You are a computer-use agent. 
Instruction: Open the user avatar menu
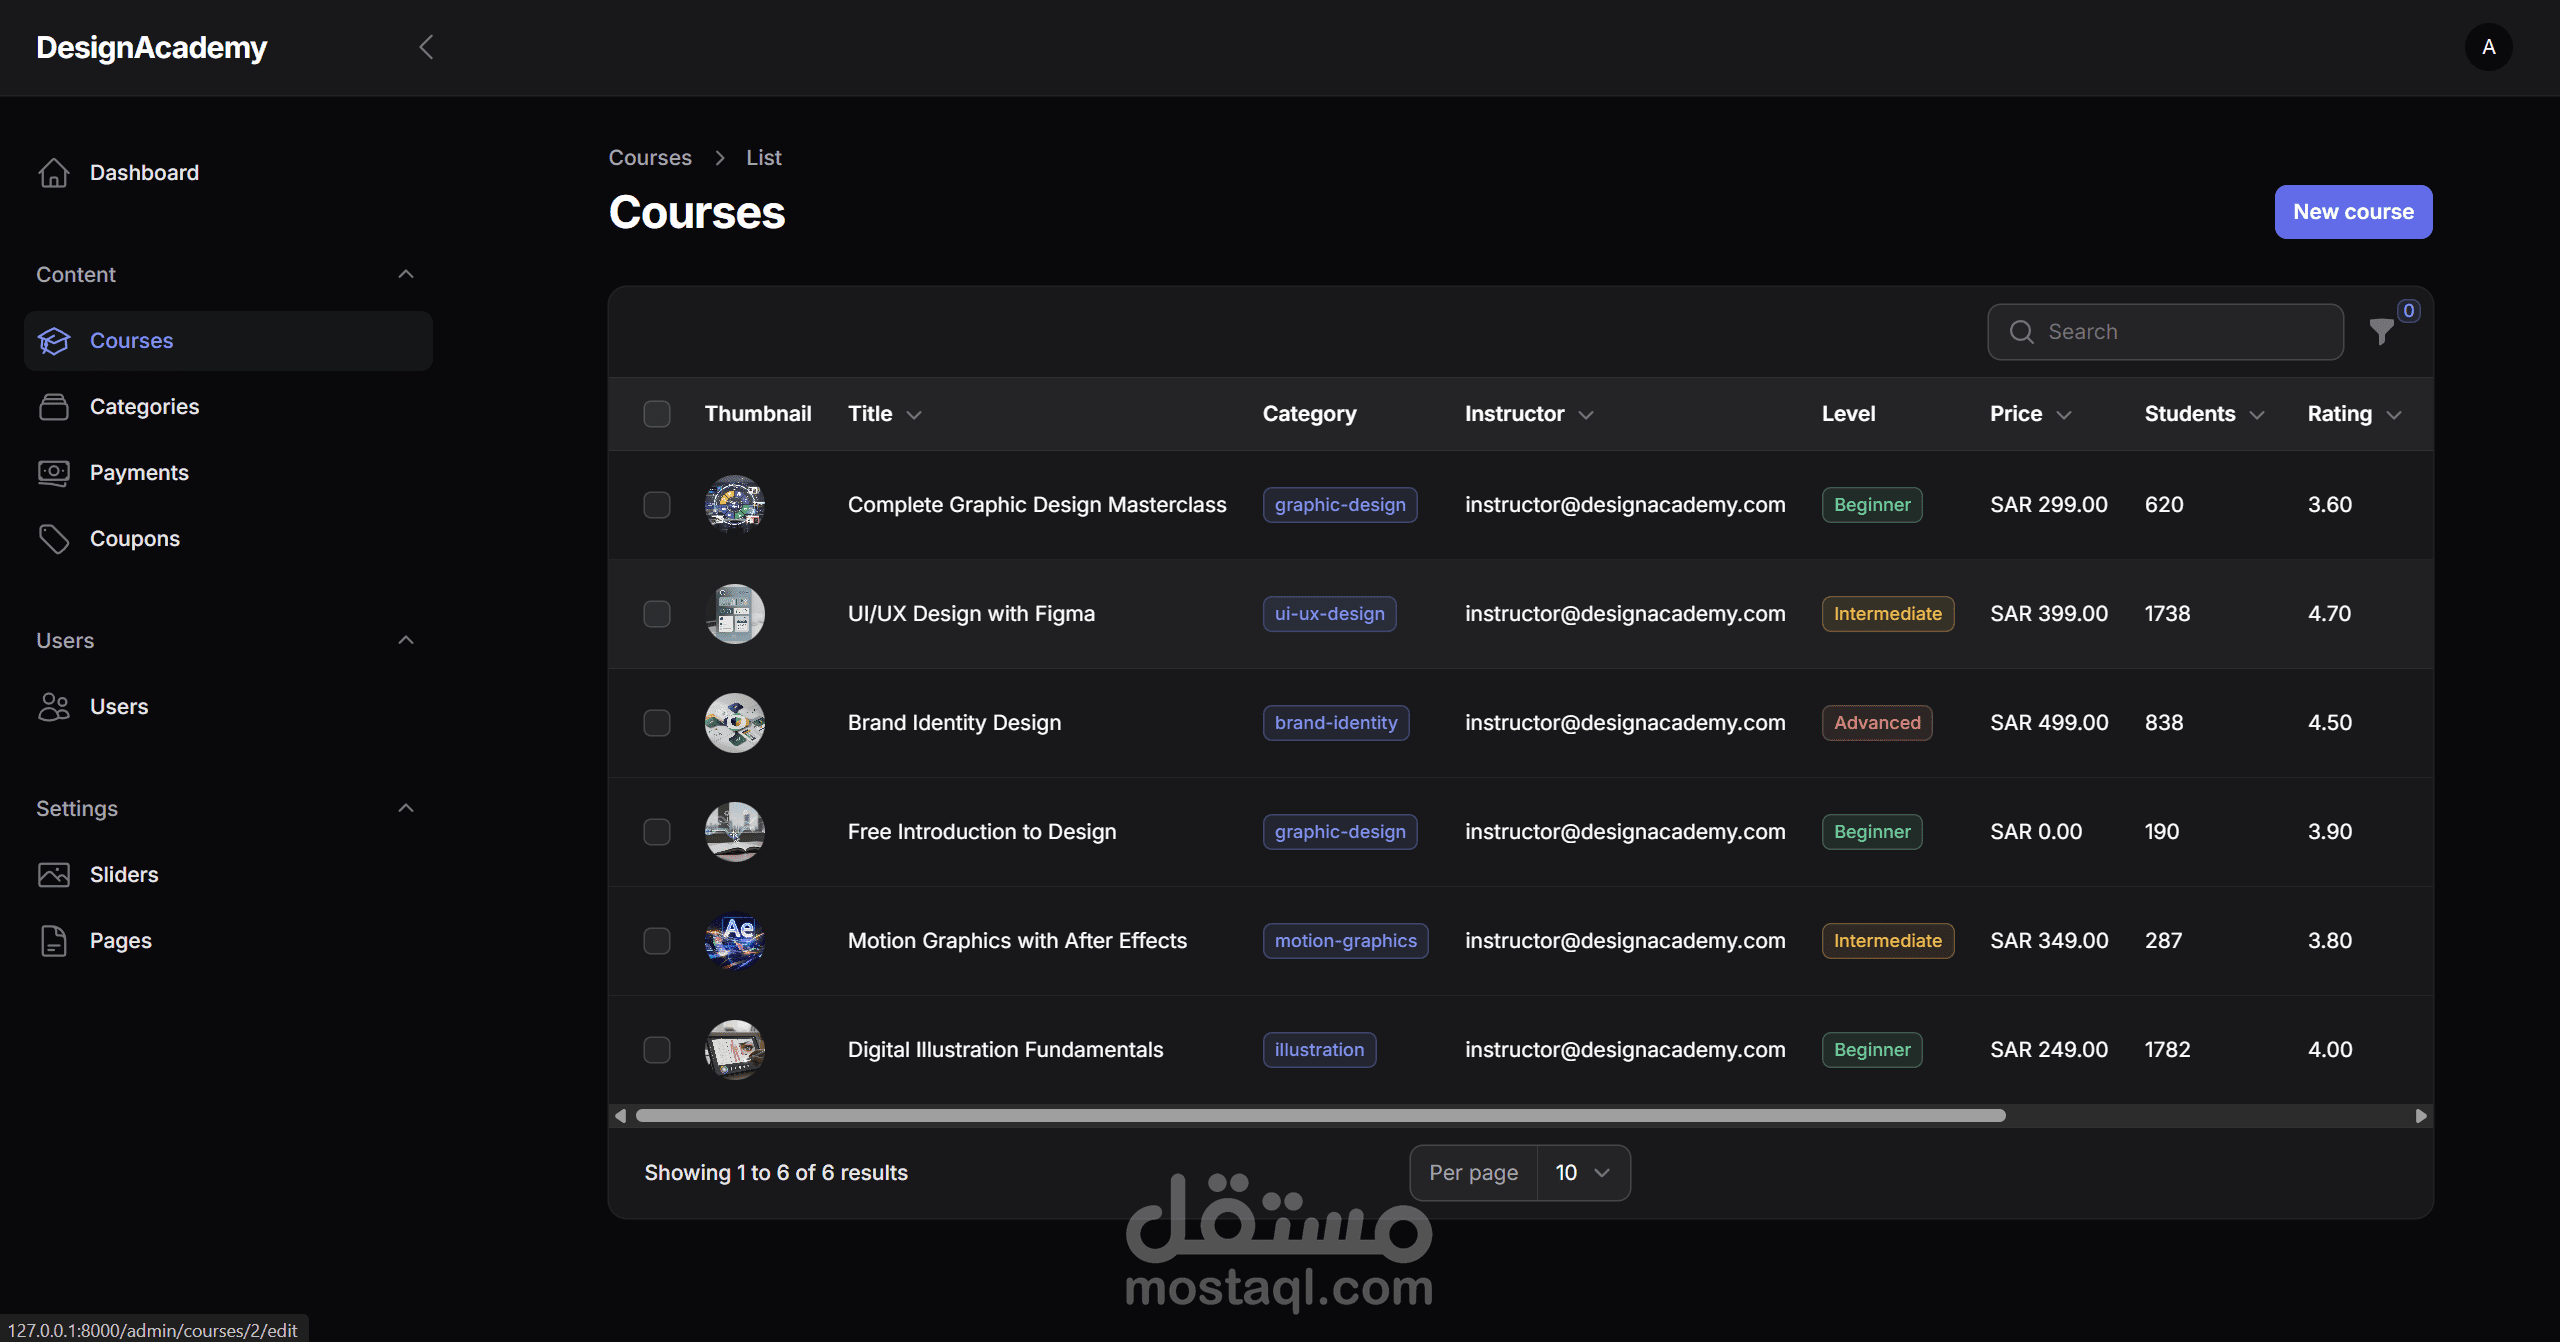click(2488, 47)
